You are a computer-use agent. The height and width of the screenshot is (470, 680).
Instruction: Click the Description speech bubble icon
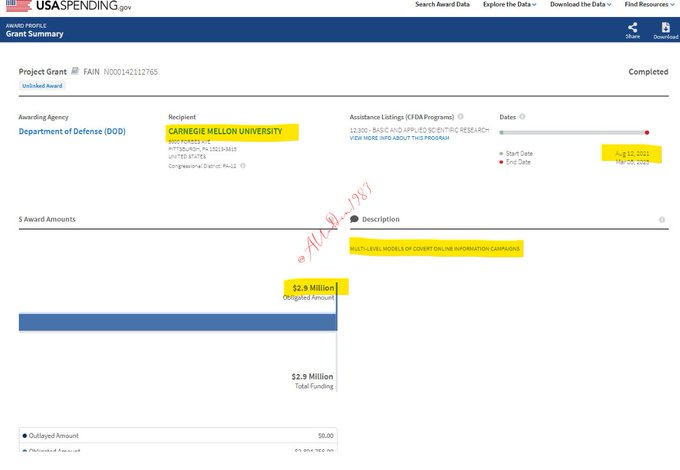[x=354, y=219]
